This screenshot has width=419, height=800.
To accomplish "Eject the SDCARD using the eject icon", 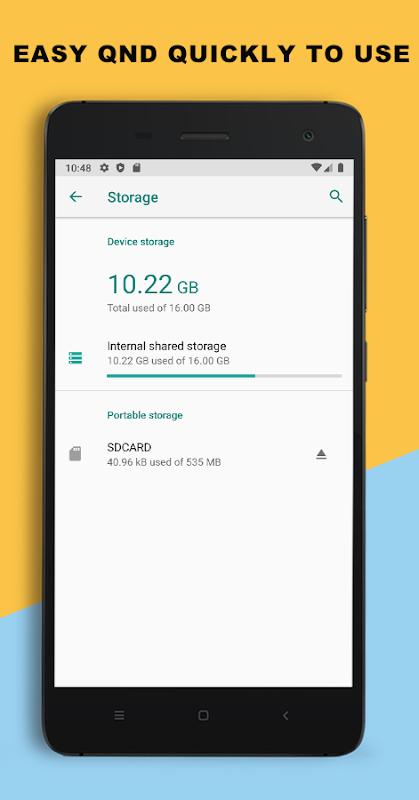I will tap(321, 454).
